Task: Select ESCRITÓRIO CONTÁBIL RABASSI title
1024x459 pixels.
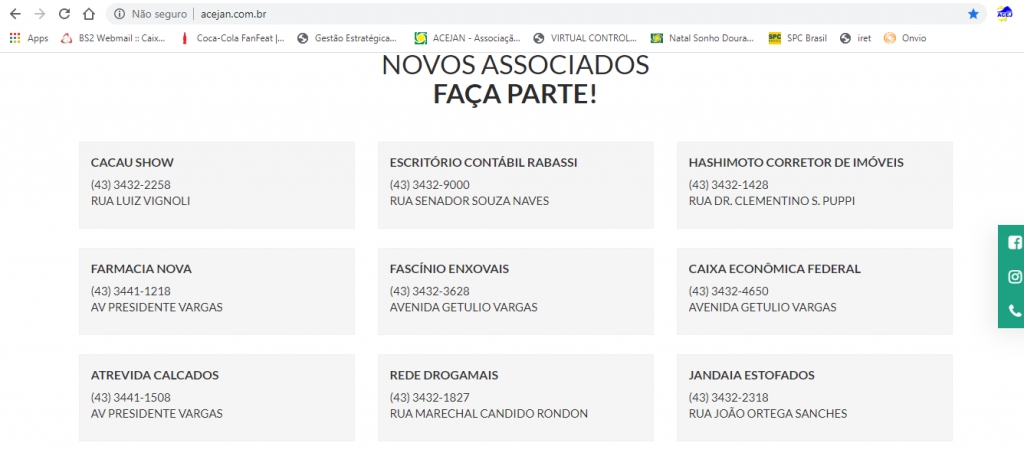Action: pyautogui.click(x=483, y=163)
